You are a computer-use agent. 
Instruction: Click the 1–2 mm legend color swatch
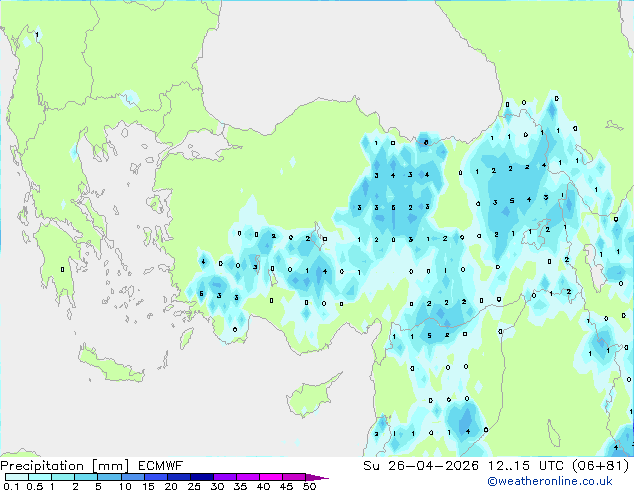(x=63, y=477)
